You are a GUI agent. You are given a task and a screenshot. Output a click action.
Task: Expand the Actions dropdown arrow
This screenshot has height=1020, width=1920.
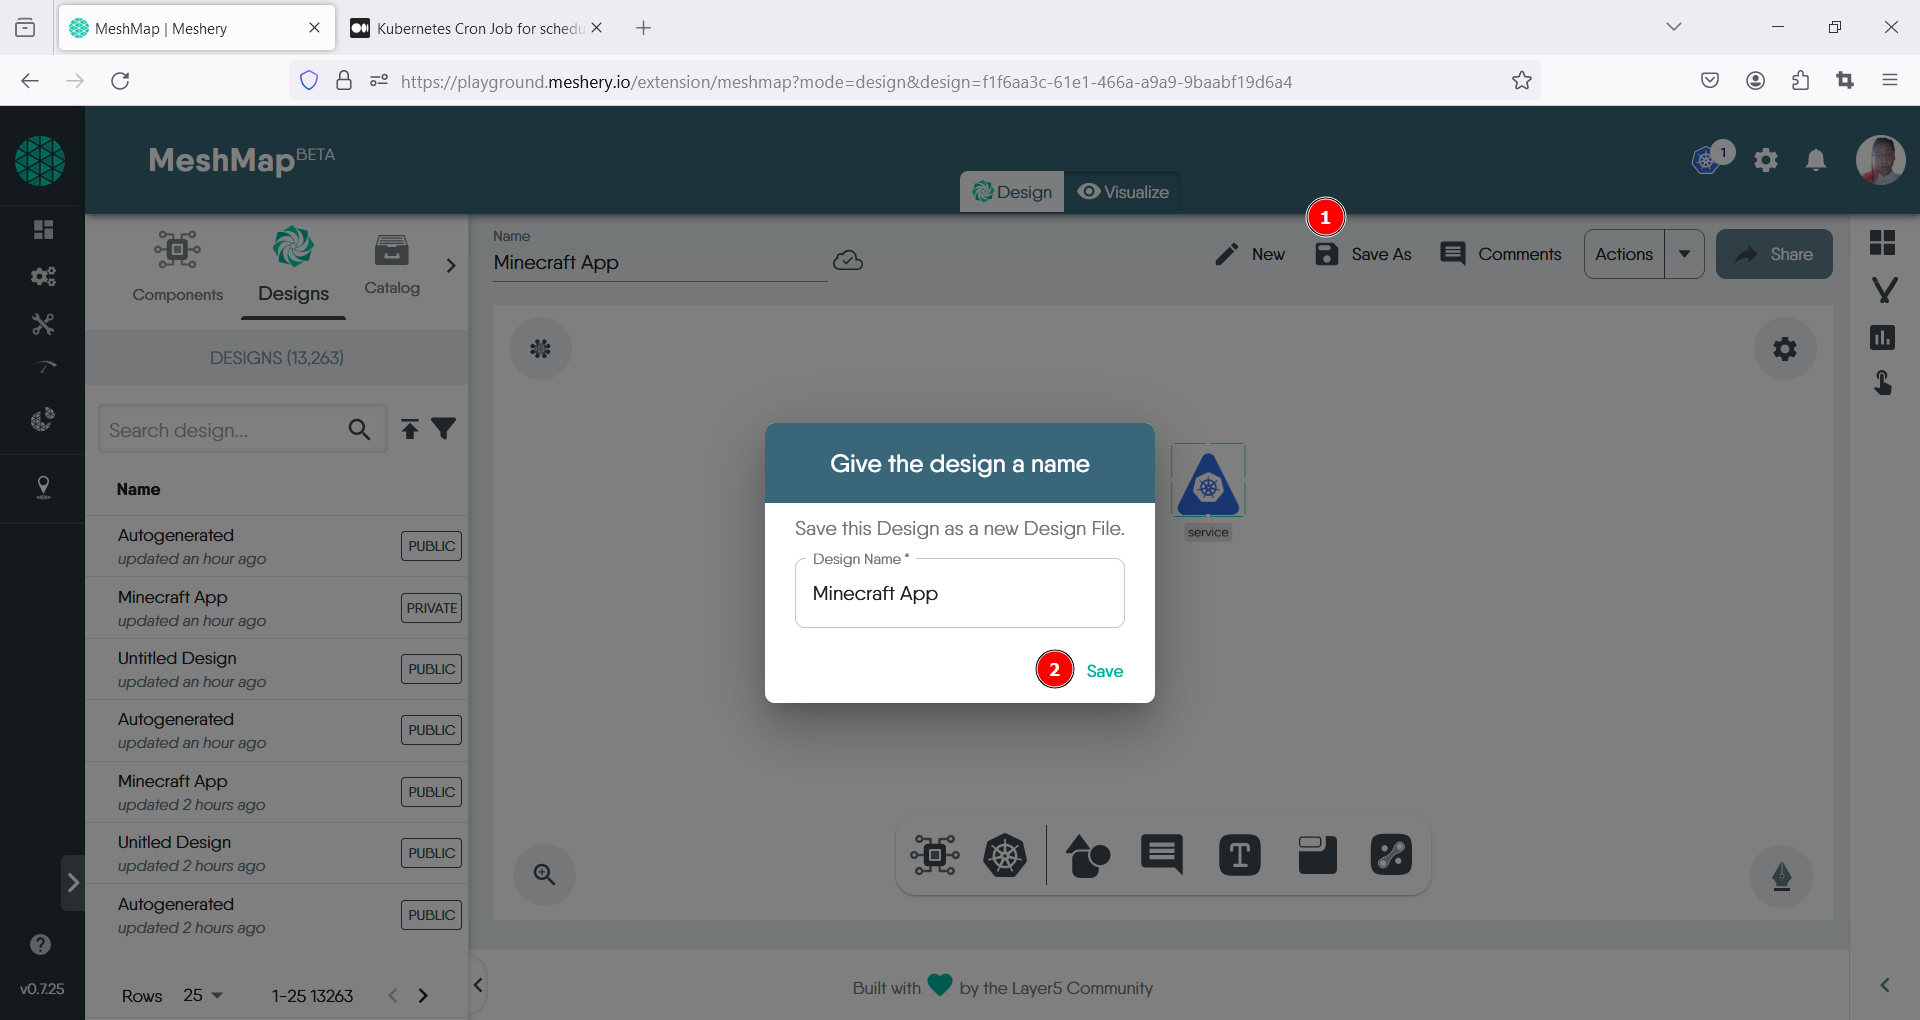pyautogui.click(x=1685, y=254)
